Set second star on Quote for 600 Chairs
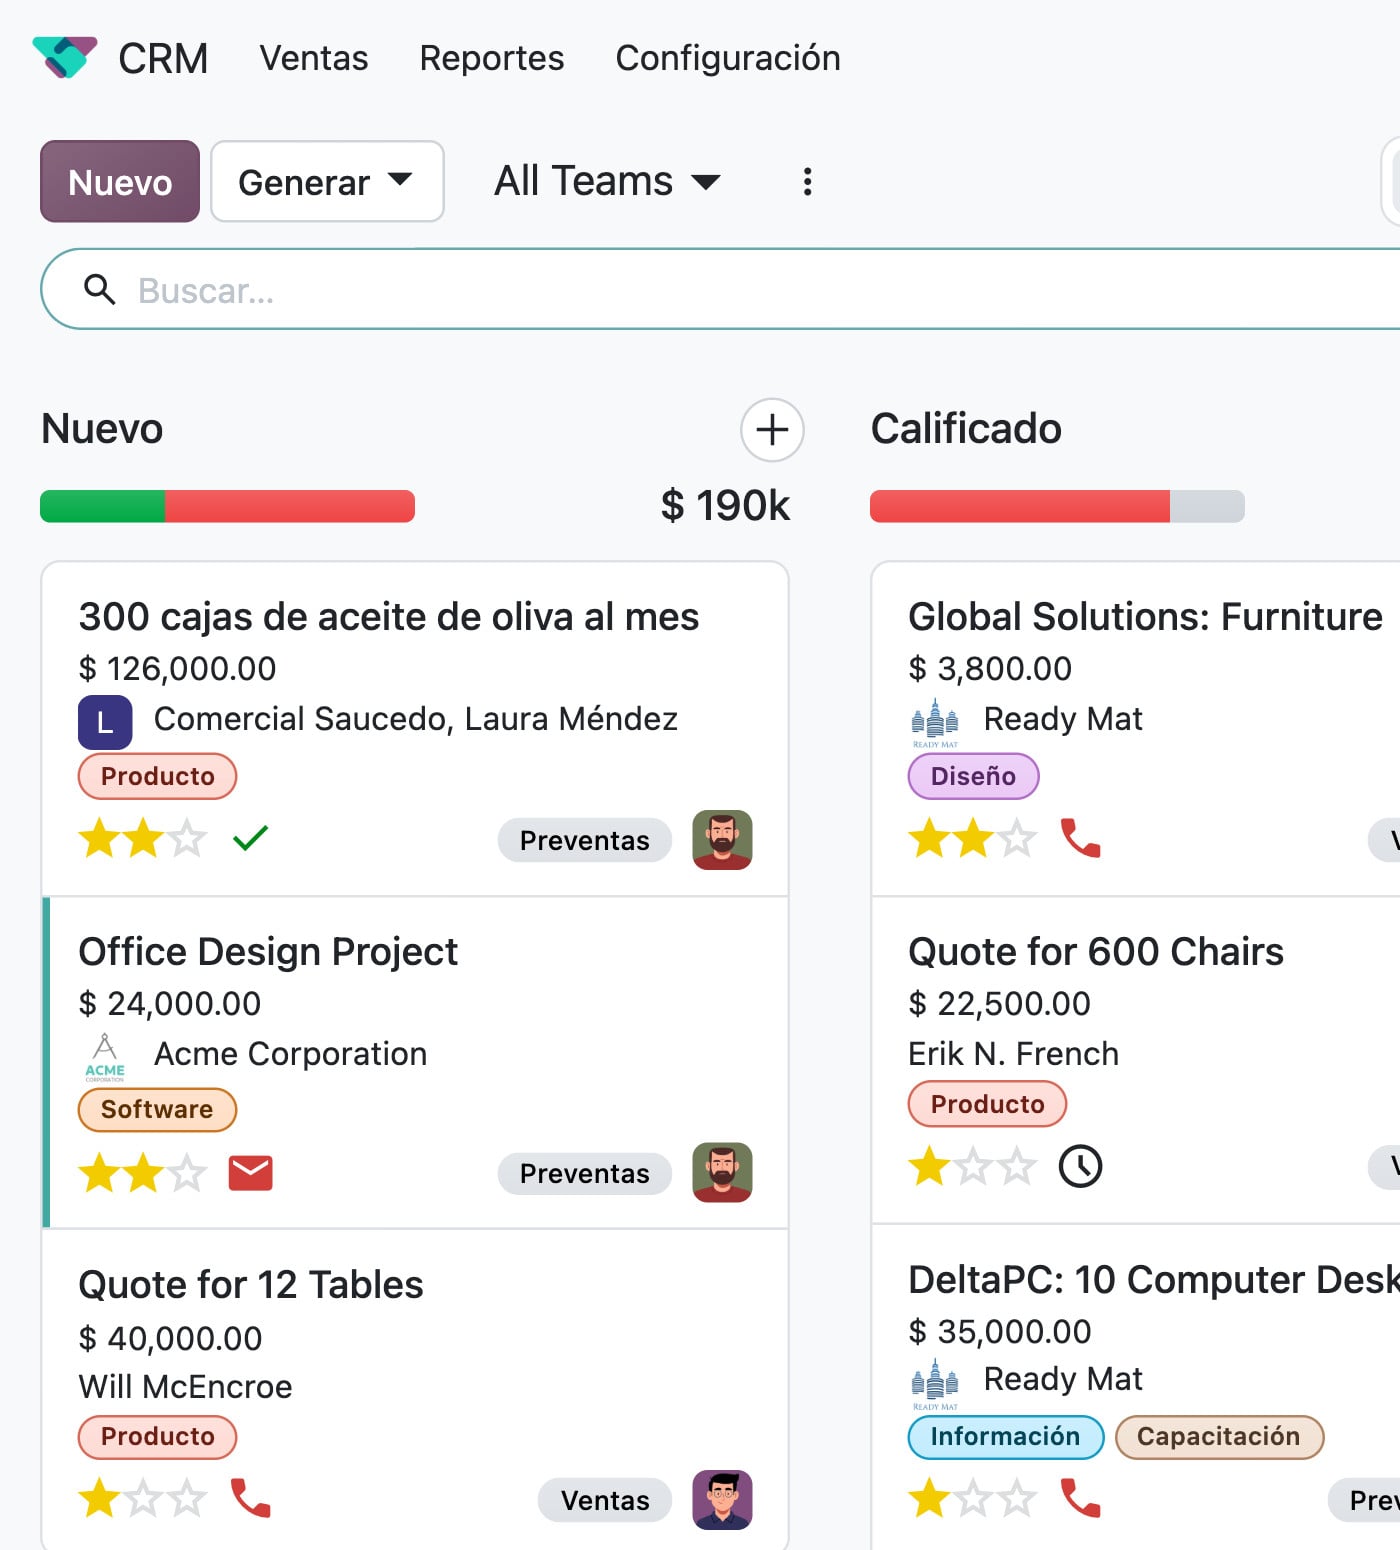The width and height of the screenshot is (1400, 1550). click(x=973, y=1166)
